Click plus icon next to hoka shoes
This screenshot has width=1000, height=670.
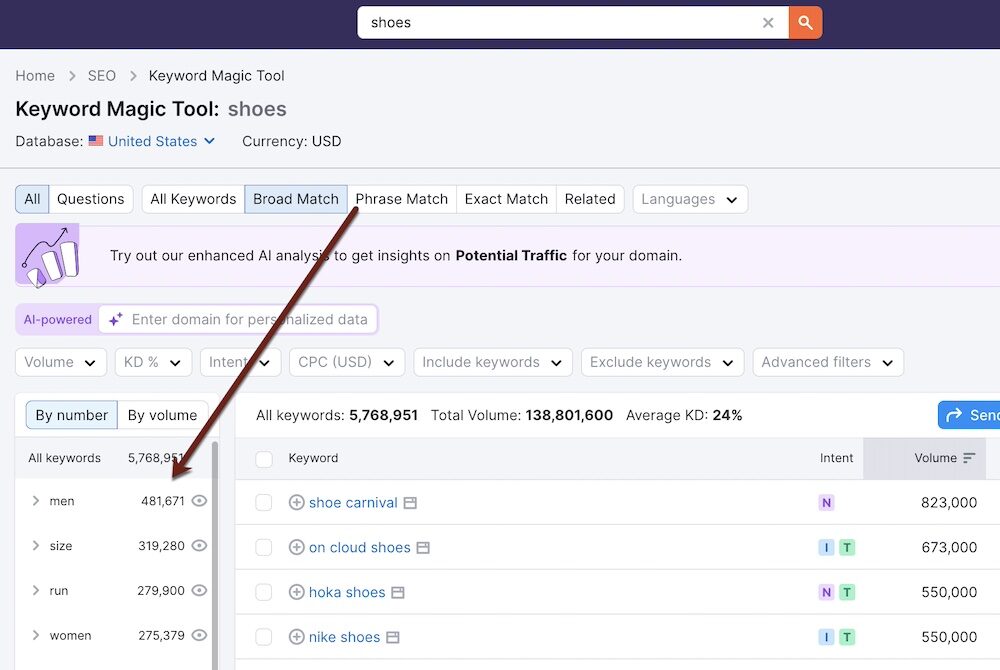tap(296, 592)
